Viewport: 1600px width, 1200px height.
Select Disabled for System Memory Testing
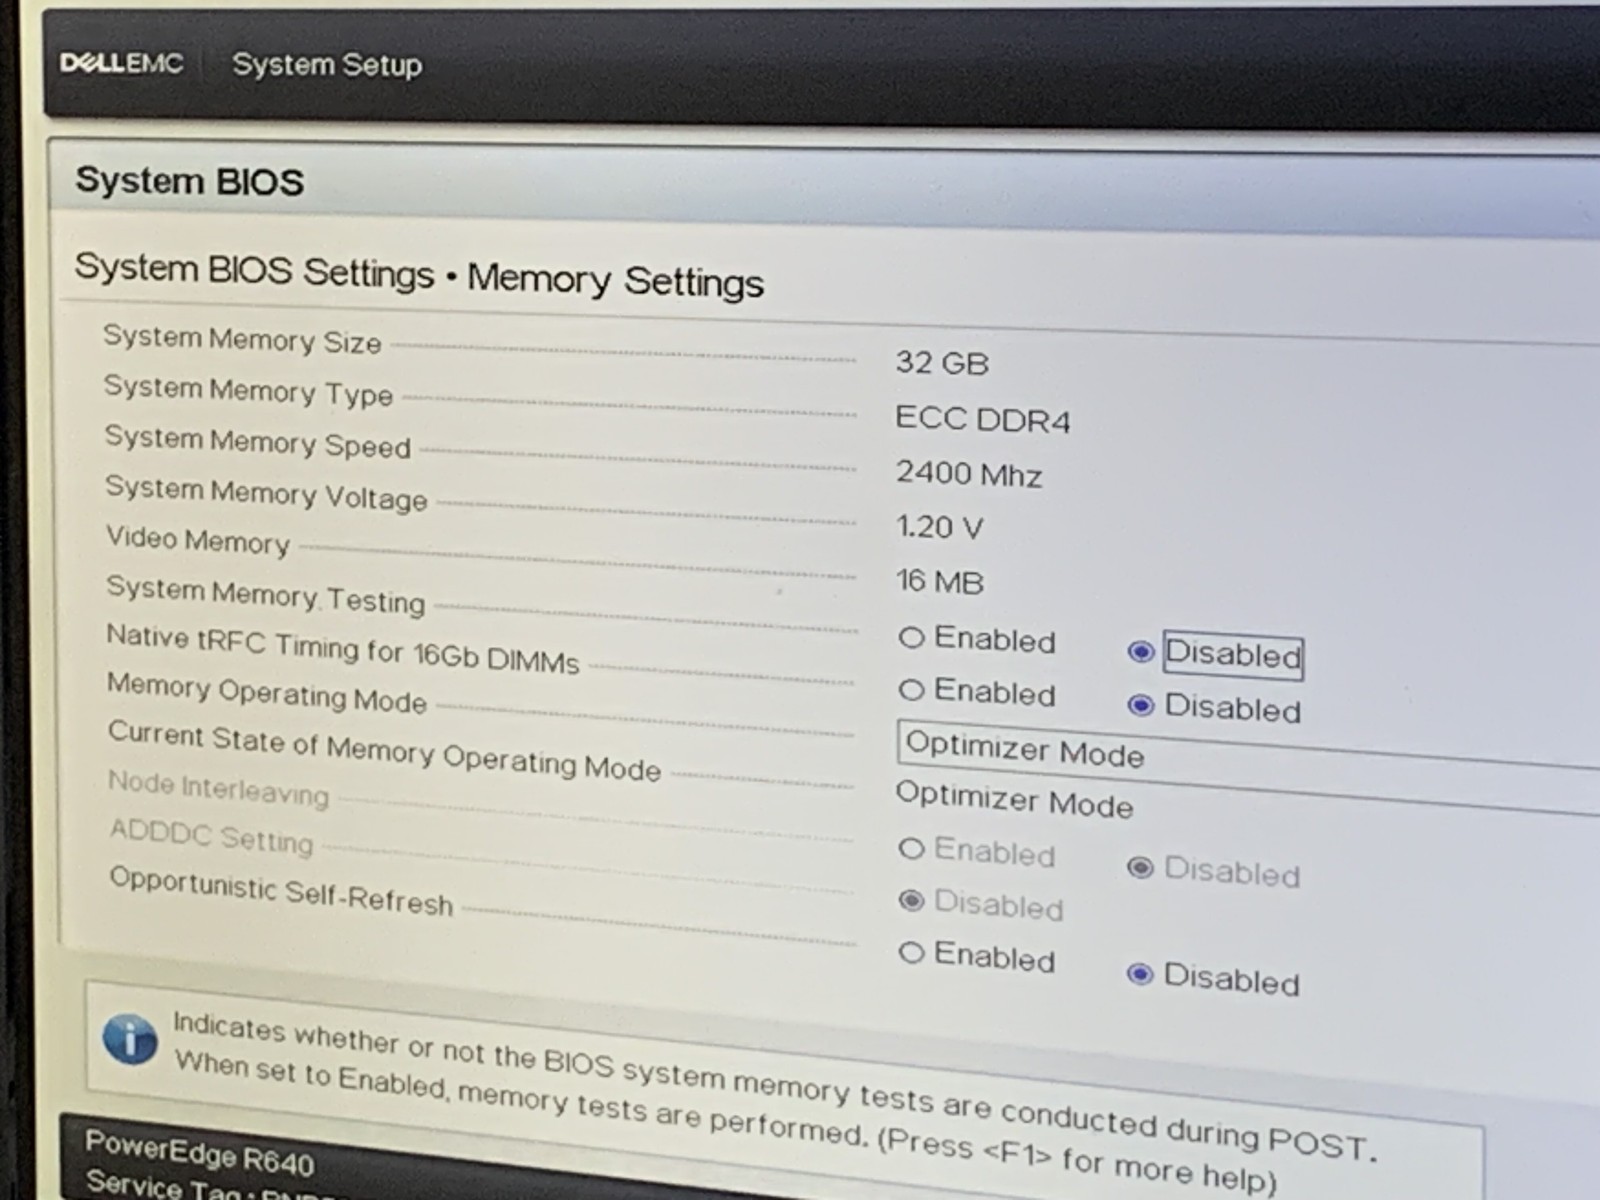pyautogui.click(x=1140, y=652)
